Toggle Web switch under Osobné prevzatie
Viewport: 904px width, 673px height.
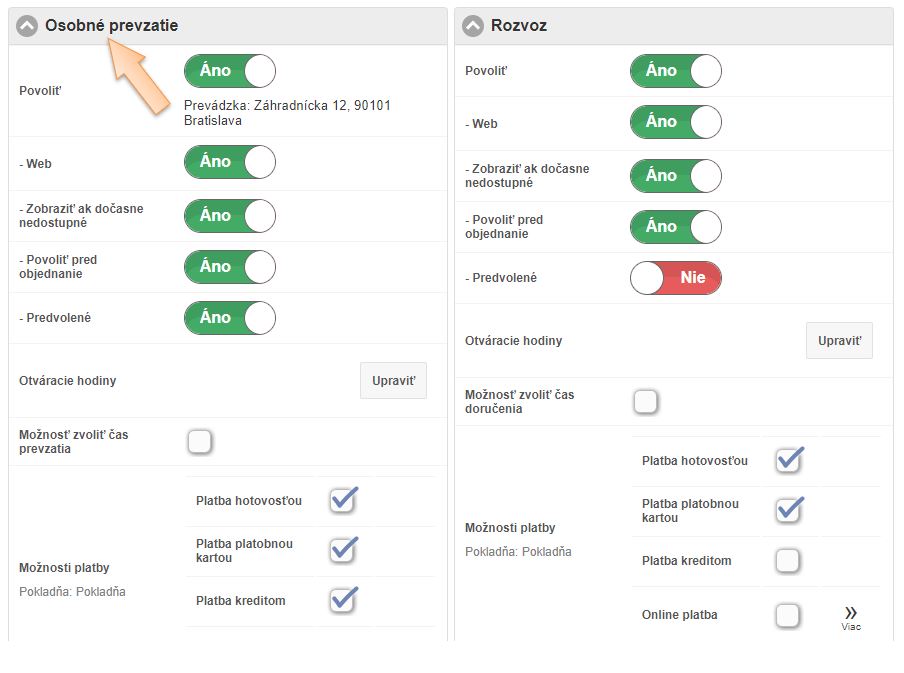(x=229, y=162)
